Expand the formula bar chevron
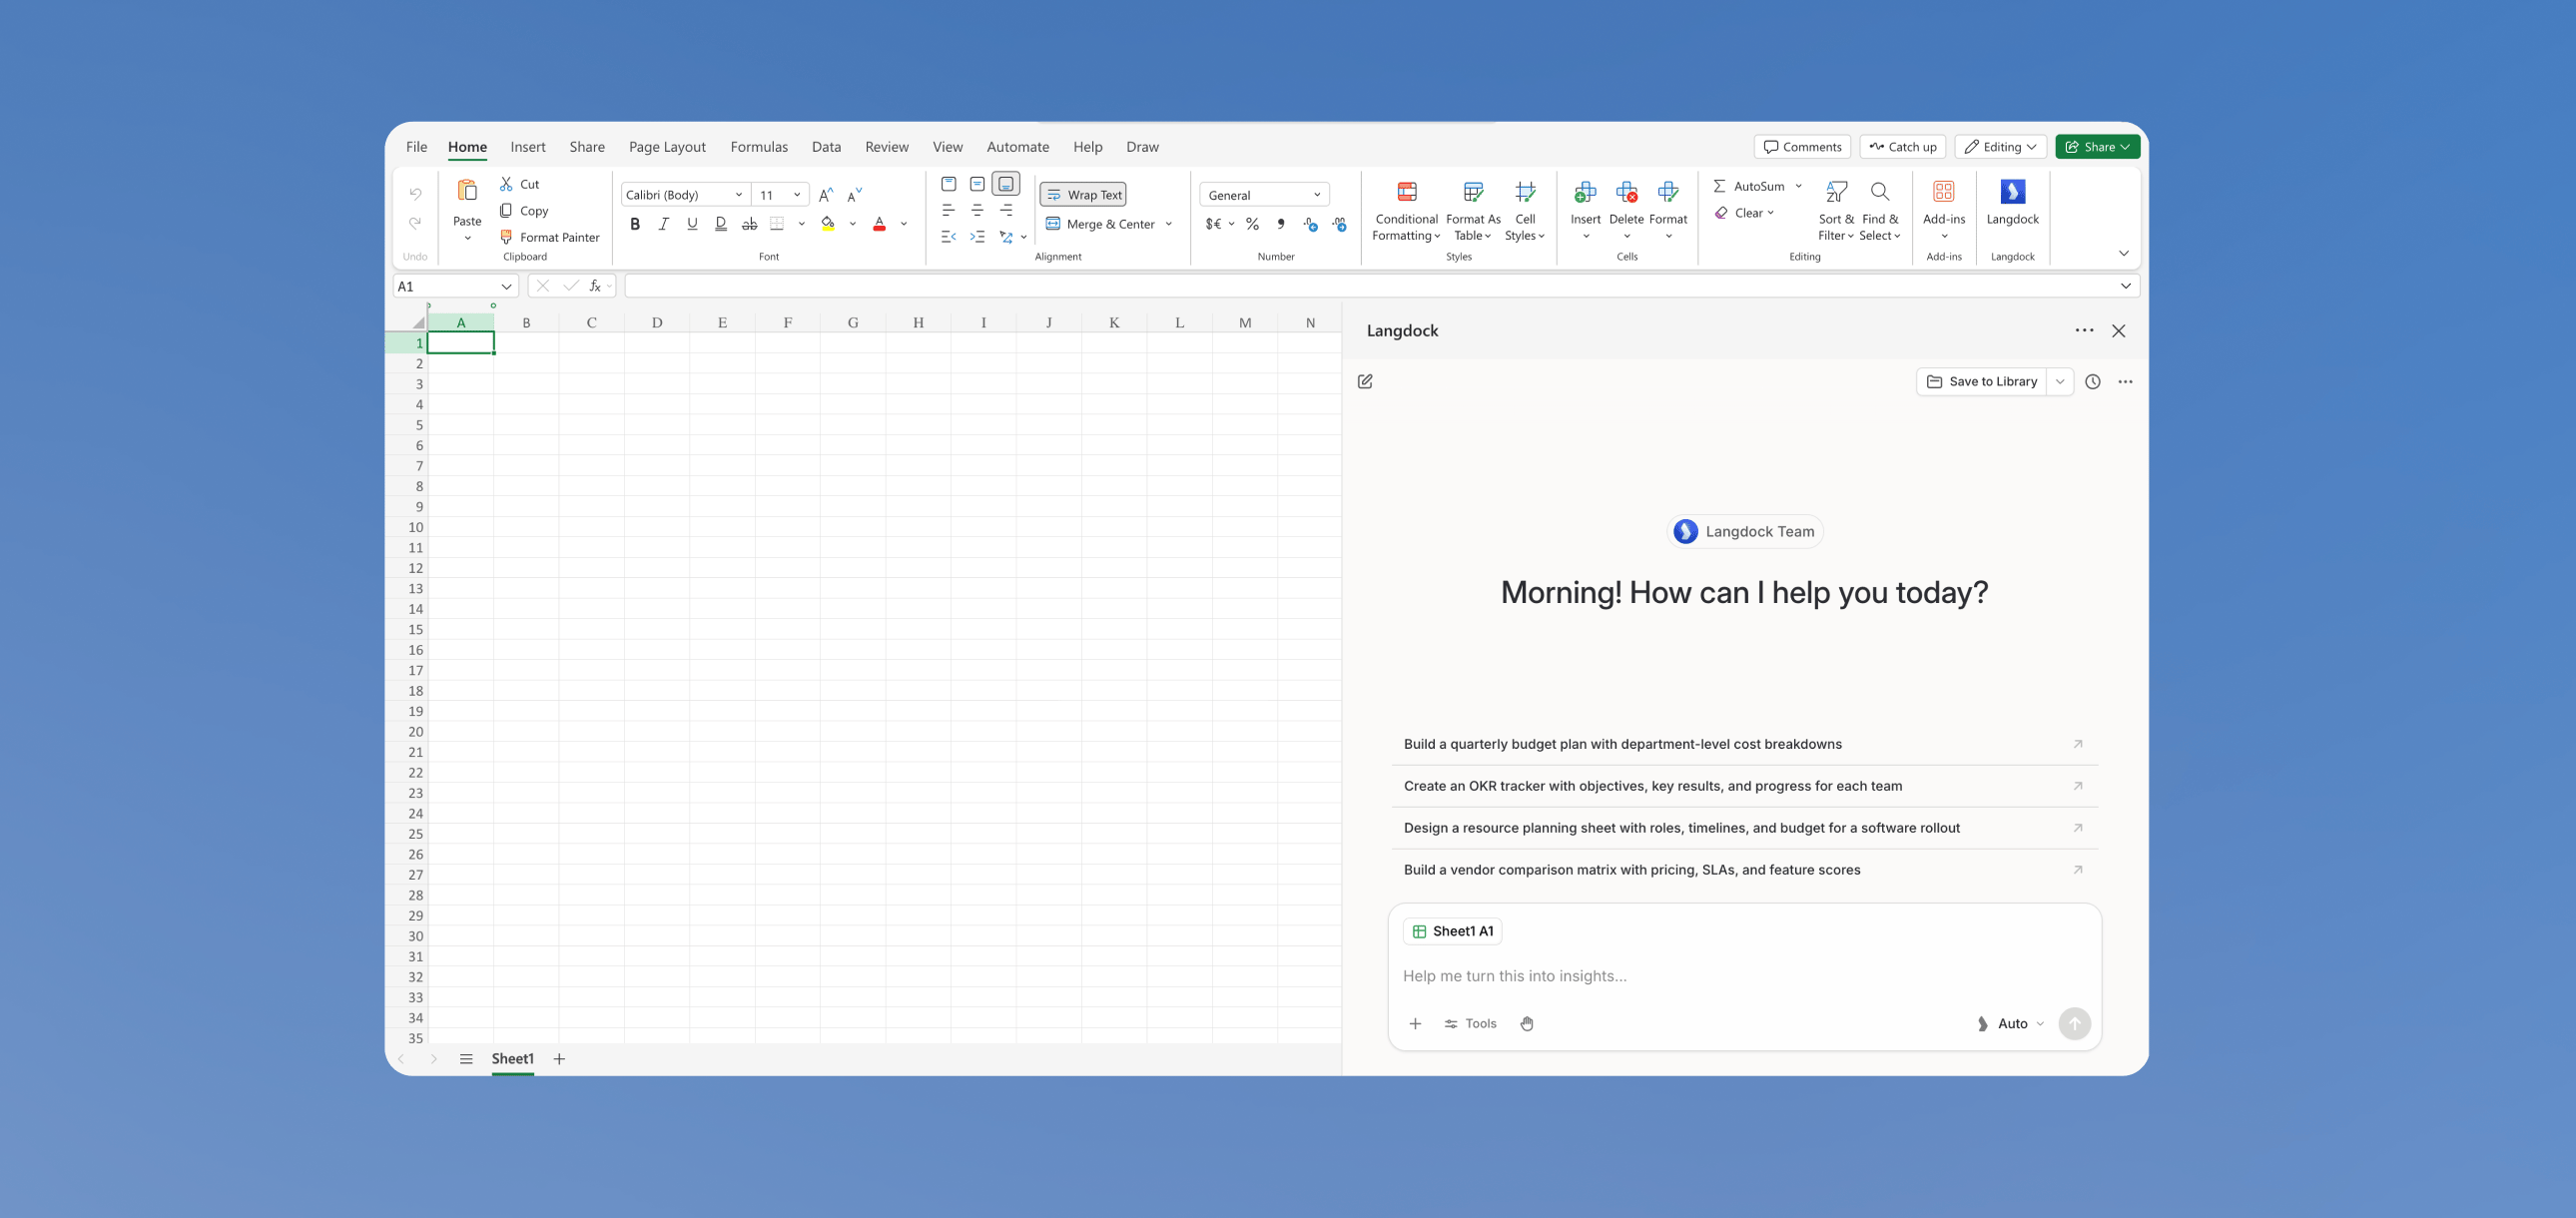This screenshot has width=2576, height=1218. pos(2125,286)
